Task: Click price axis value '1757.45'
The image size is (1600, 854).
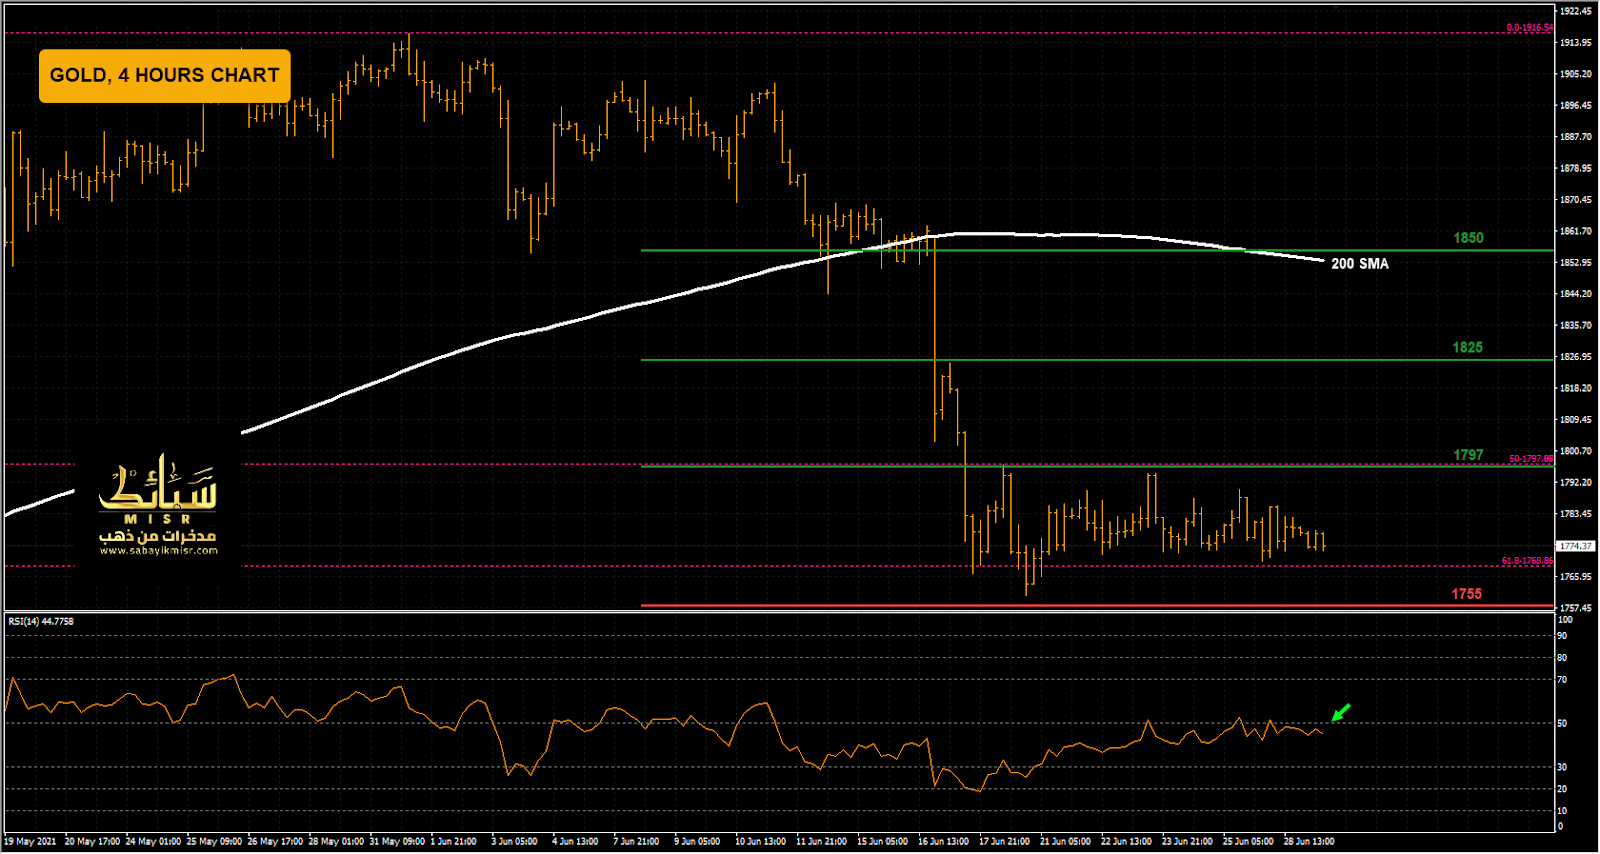Action: coord(1576,608)
